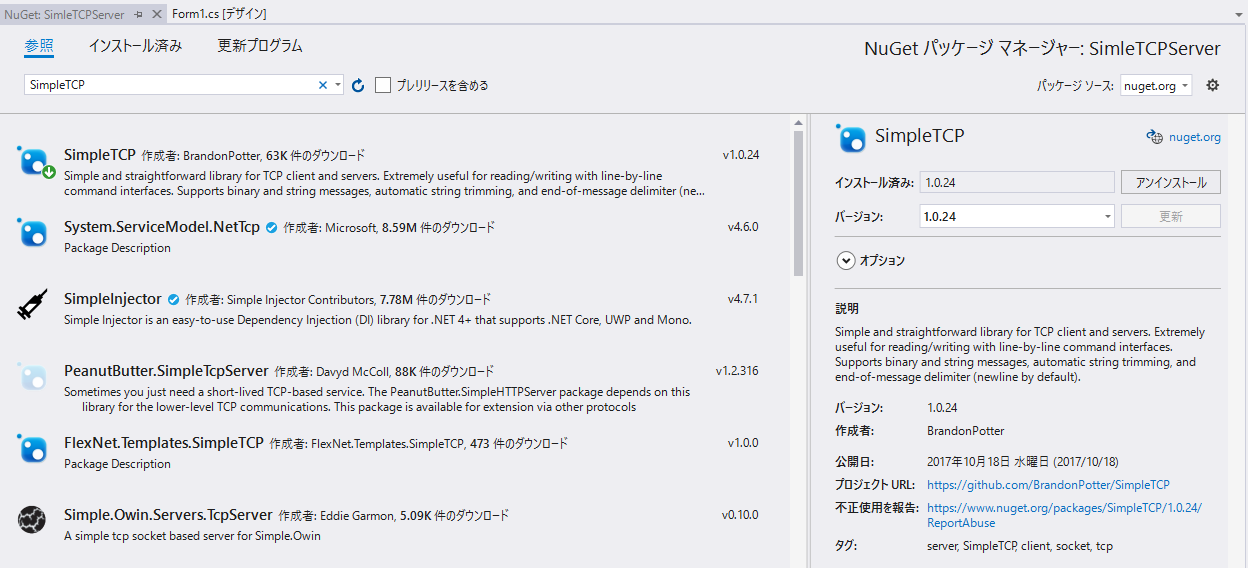Click the PeanutButter.SimpleTcpServer package icon
Viewport: 1248px width, 568px height.
tap(33, 377)
